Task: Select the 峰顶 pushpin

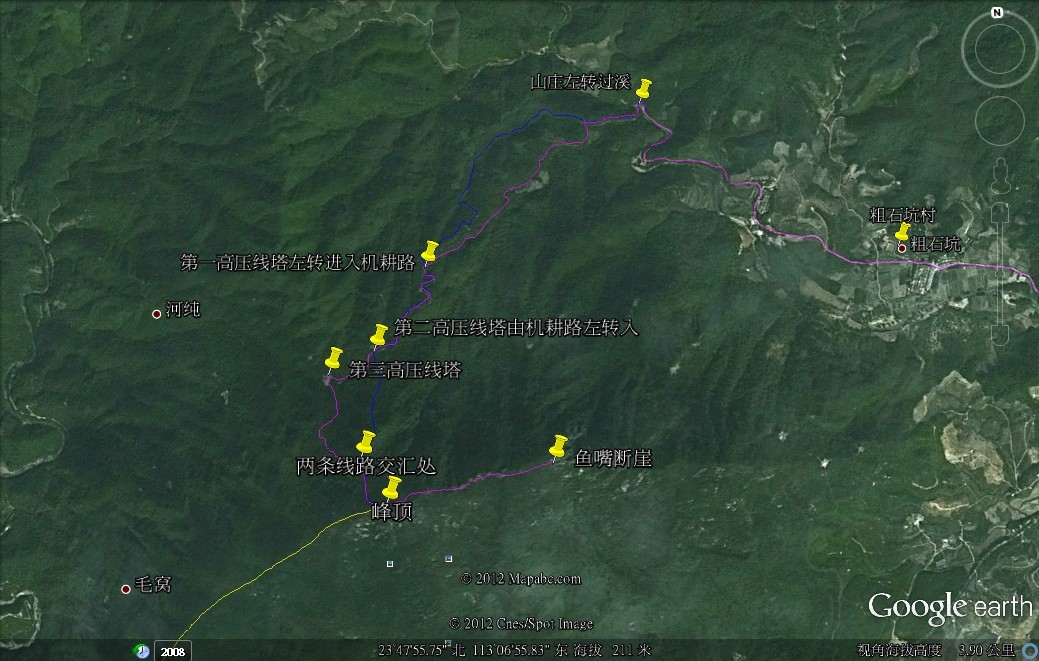Action: (x=392, y=487)
